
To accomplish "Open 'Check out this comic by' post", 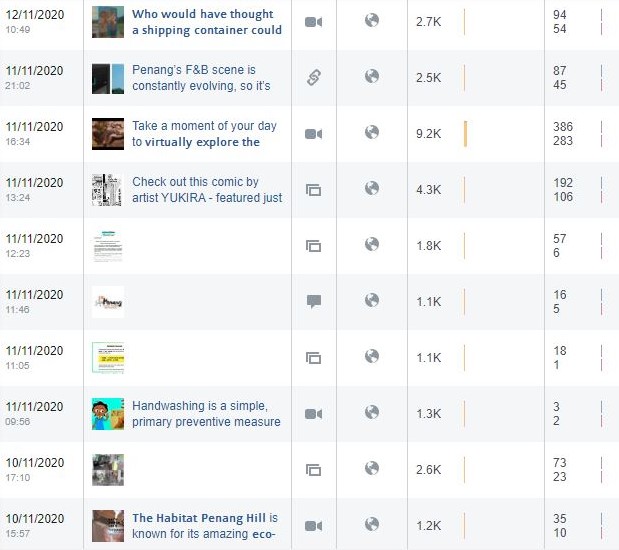I will click(207, 190).
